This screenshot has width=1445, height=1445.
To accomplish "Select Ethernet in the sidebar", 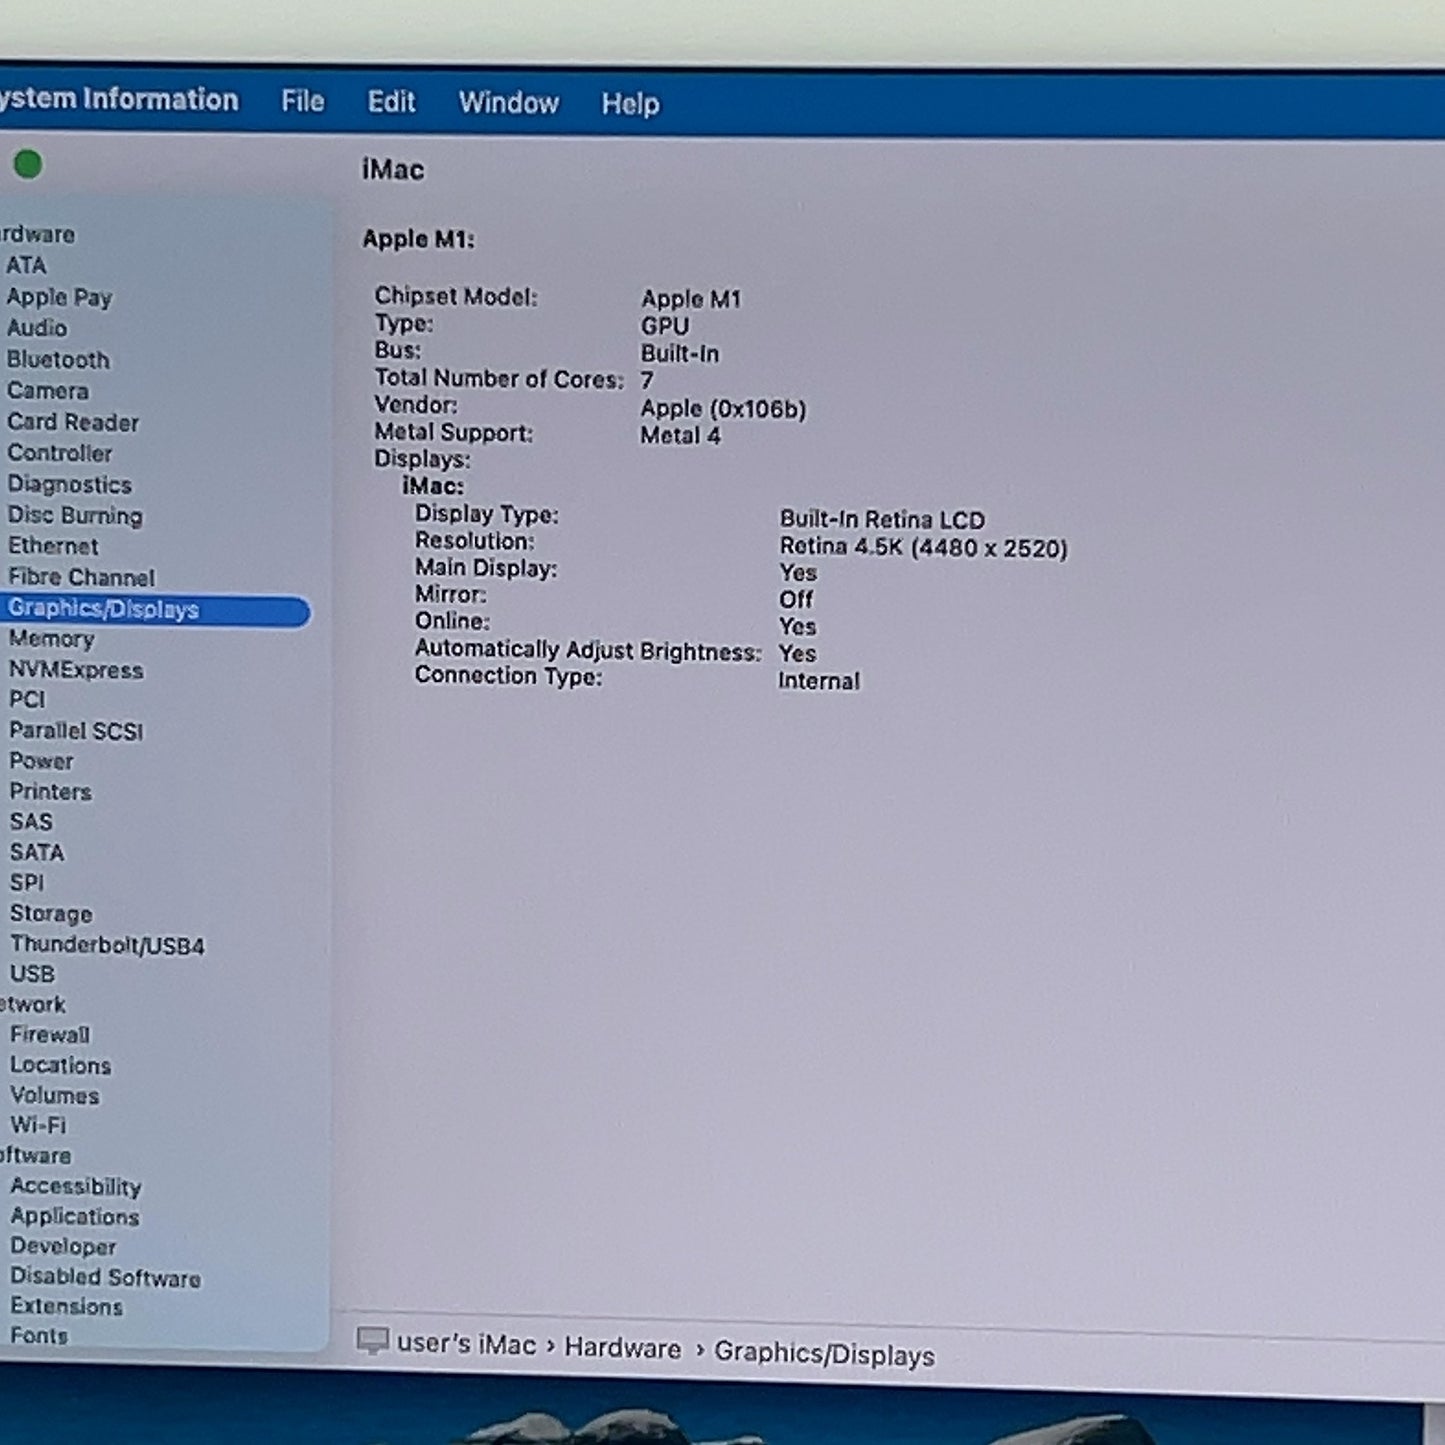I will 53,546.
